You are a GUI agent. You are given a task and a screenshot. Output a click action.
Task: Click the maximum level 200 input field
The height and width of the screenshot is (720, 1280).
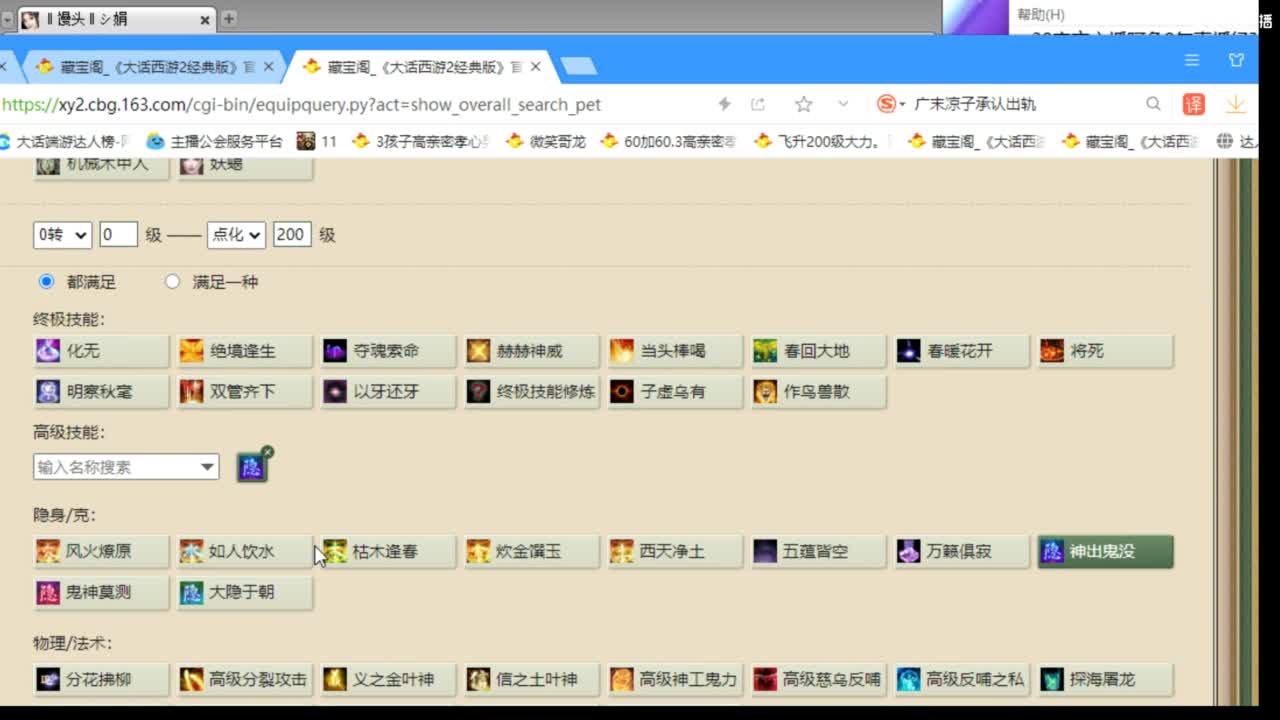(292, 234)
